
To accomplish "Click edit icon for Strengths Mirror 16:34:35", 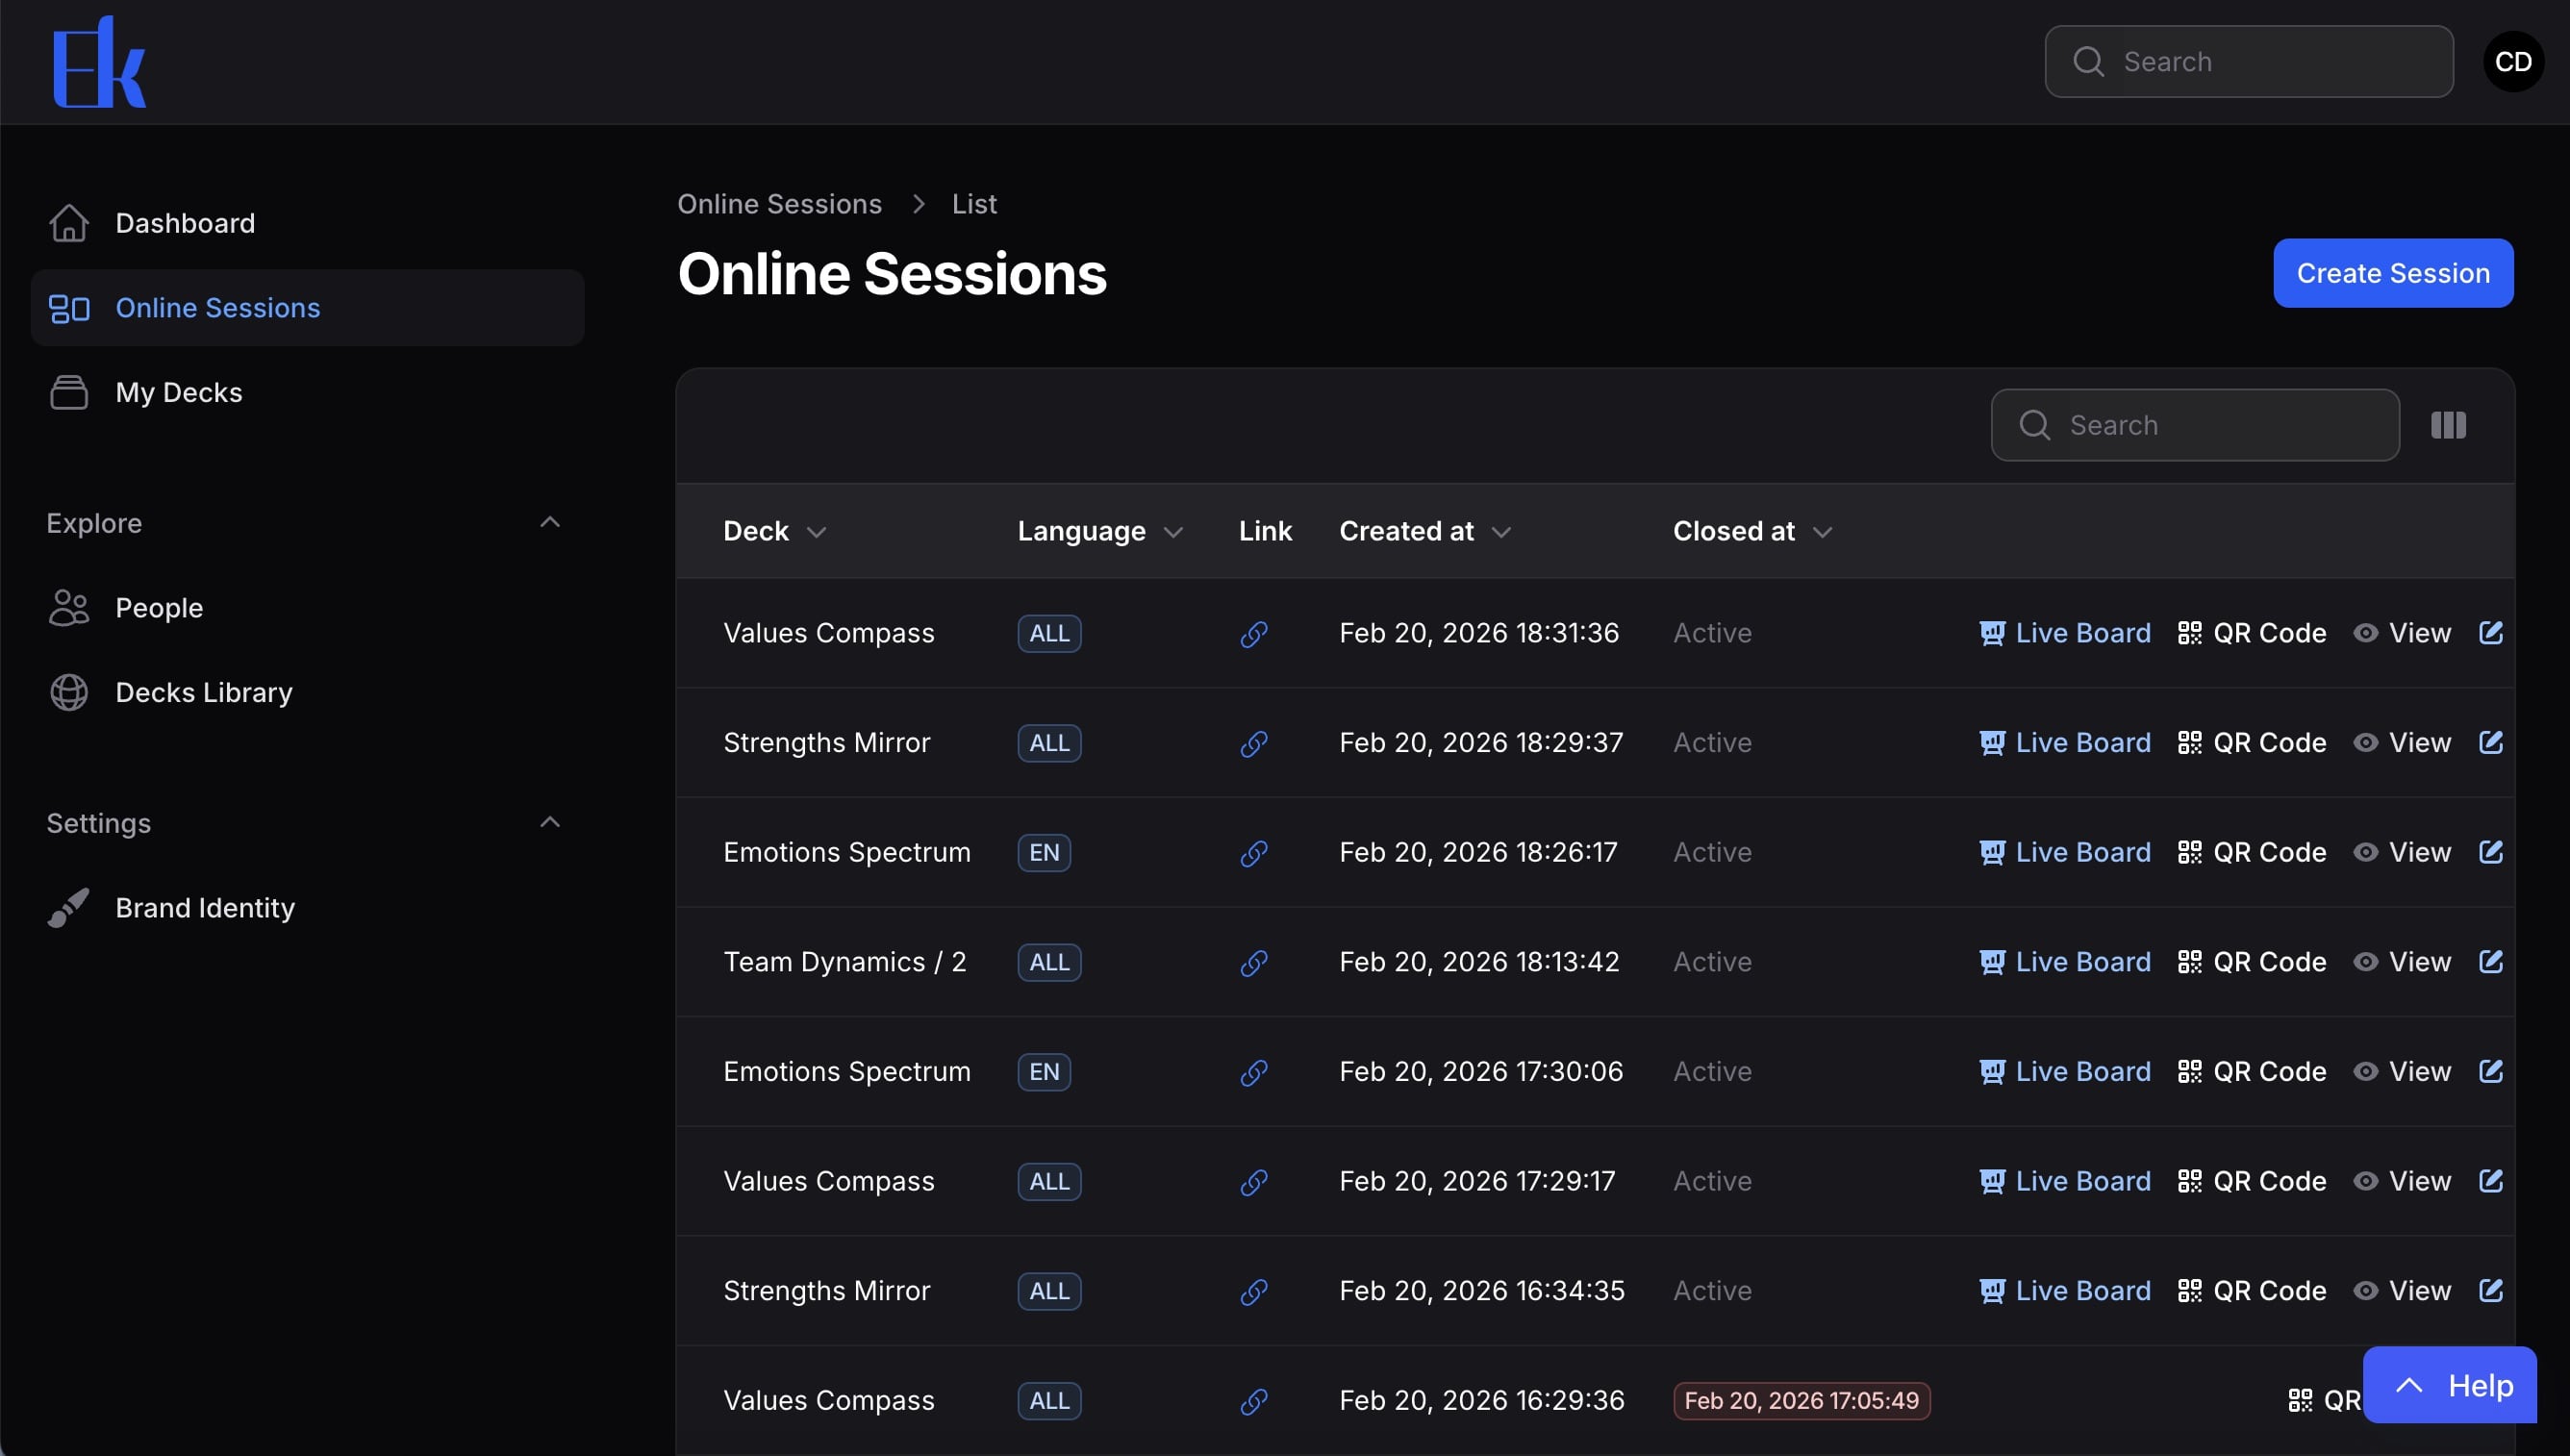I will pyautogui.click(x=2490, y=1291).
